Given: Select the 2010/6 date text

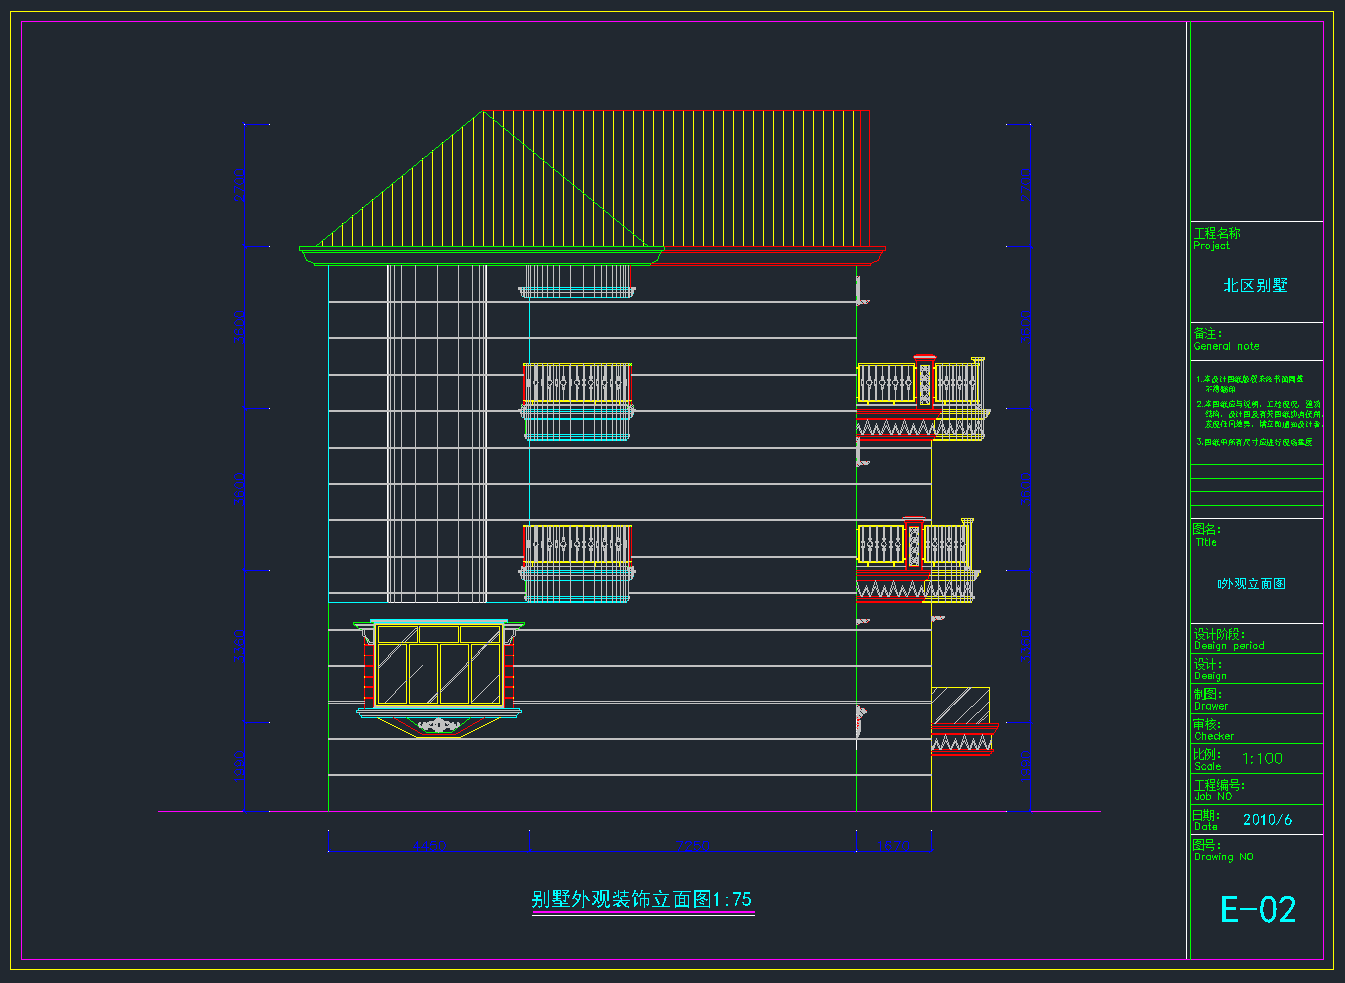Looking at the screenshot, I should pos(1266,820).
